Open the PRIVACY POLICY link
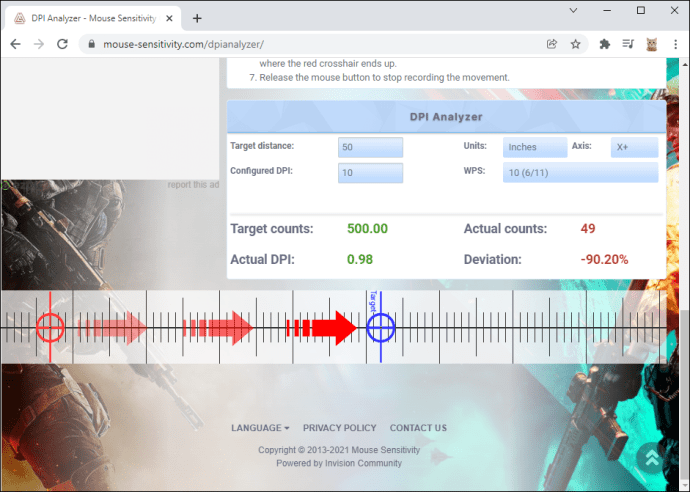This screenshot has height=492, width=690. [339, 428]
